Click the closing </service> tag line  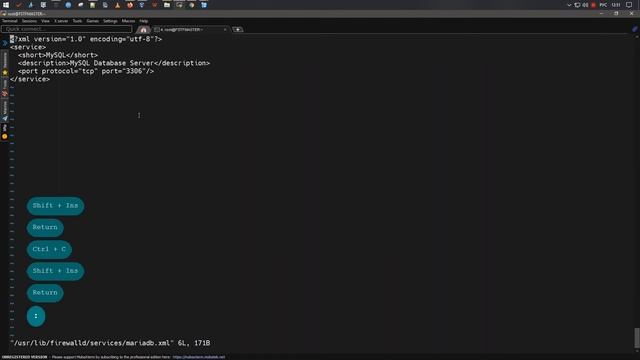coord(30,79)
